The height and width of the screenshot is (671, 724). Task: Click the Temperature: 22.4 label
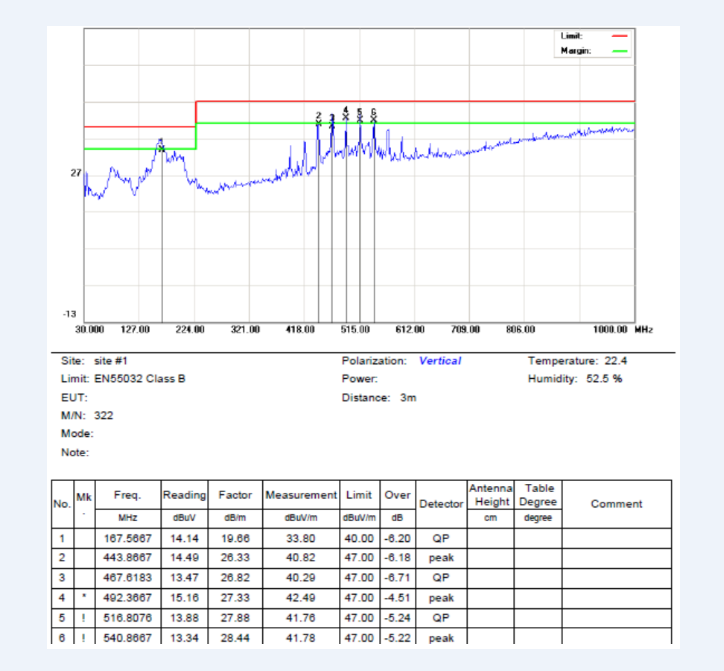584,361
